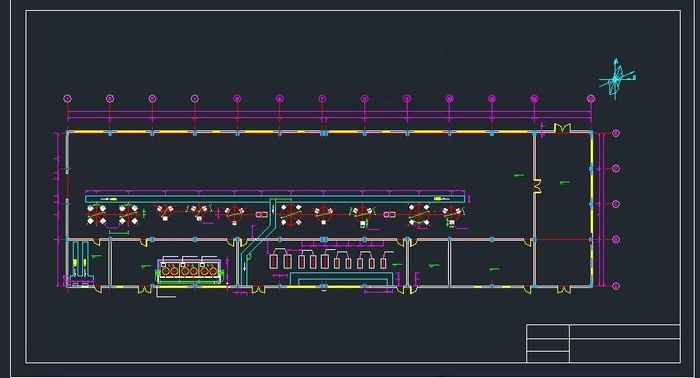Viewport: 700px width, 378px height.
Task: Click the top-left cell of the title block
Action: point(548,332)
